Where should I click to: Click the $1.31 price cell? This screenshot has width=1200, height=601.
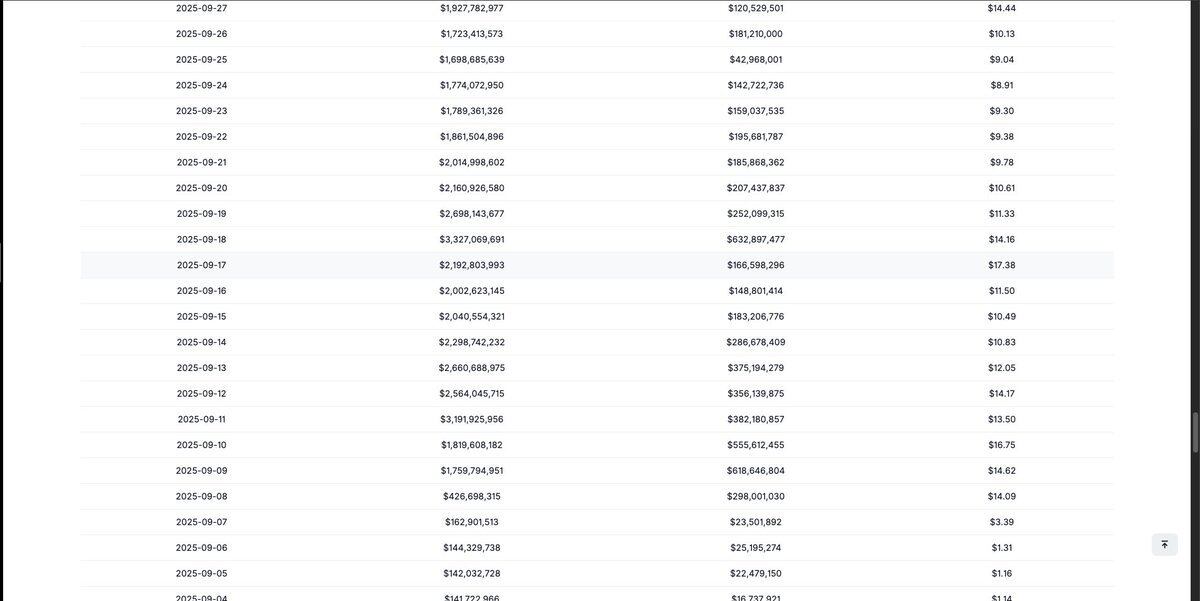point(1002,547)
